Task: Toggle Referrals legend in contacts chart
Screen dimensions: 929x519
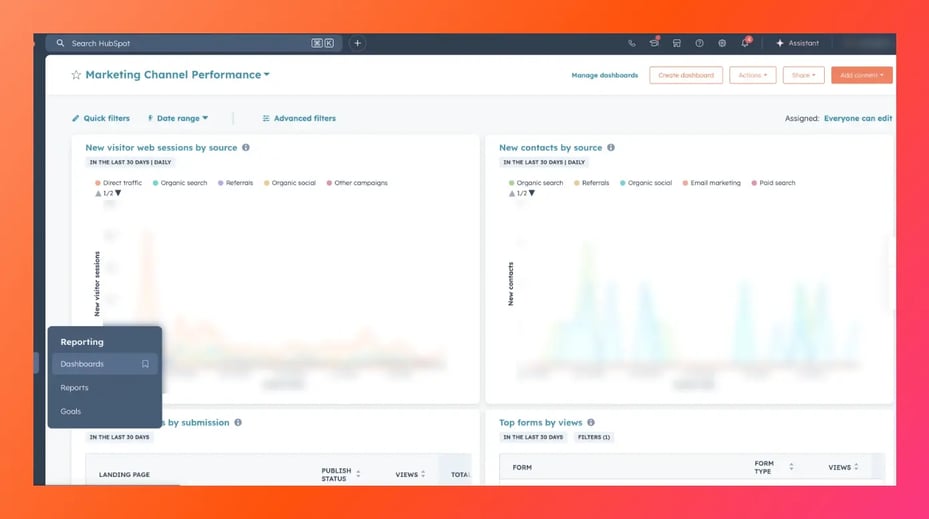Action: coord(591,183)
